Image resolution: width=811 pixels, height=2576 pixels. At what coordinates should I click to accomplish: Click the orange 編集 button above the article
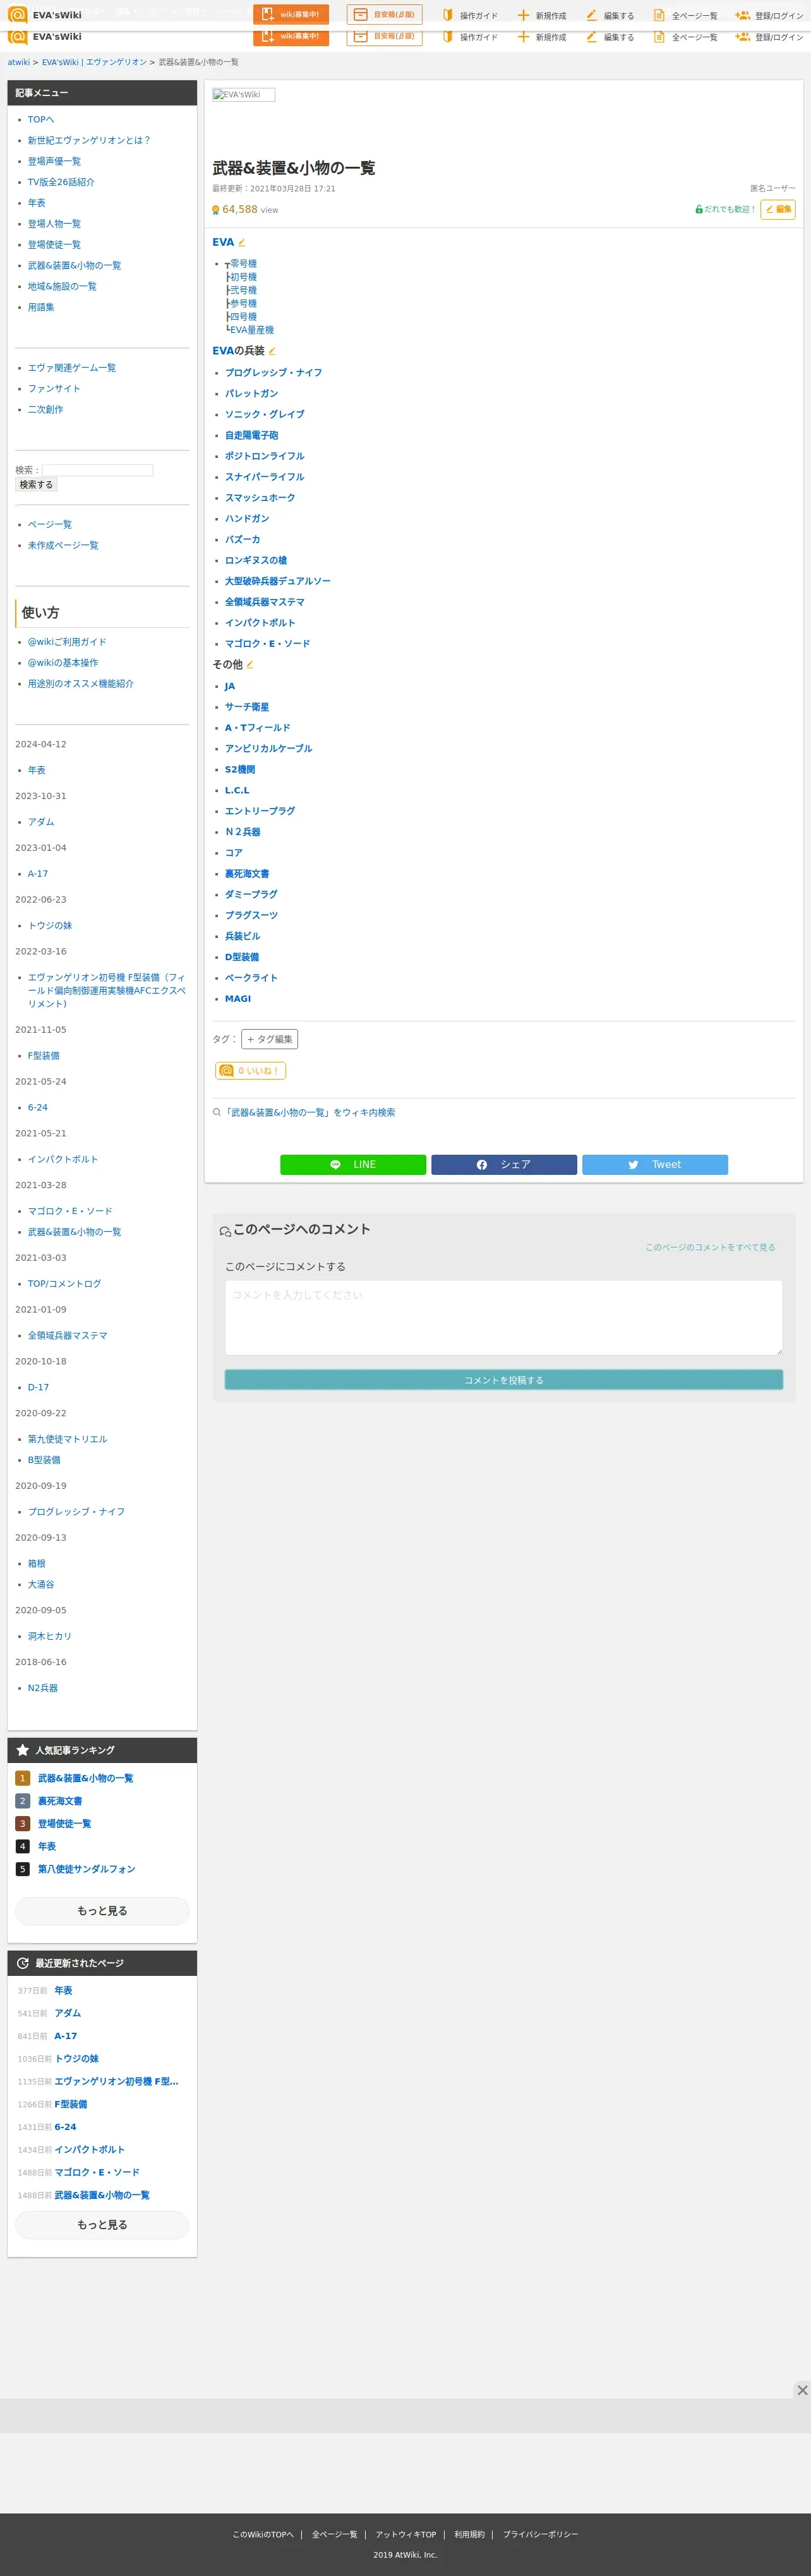(x=778, y=210)
